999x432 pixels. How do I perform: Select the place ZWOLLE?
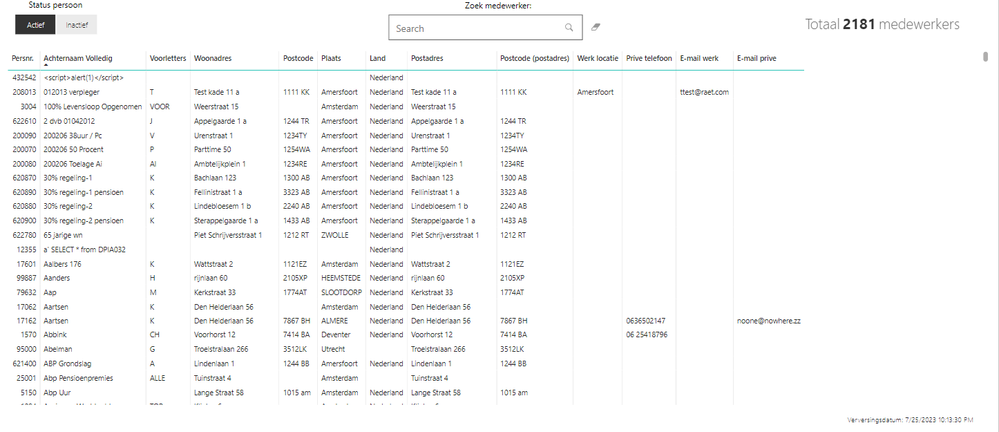[334, 235]
